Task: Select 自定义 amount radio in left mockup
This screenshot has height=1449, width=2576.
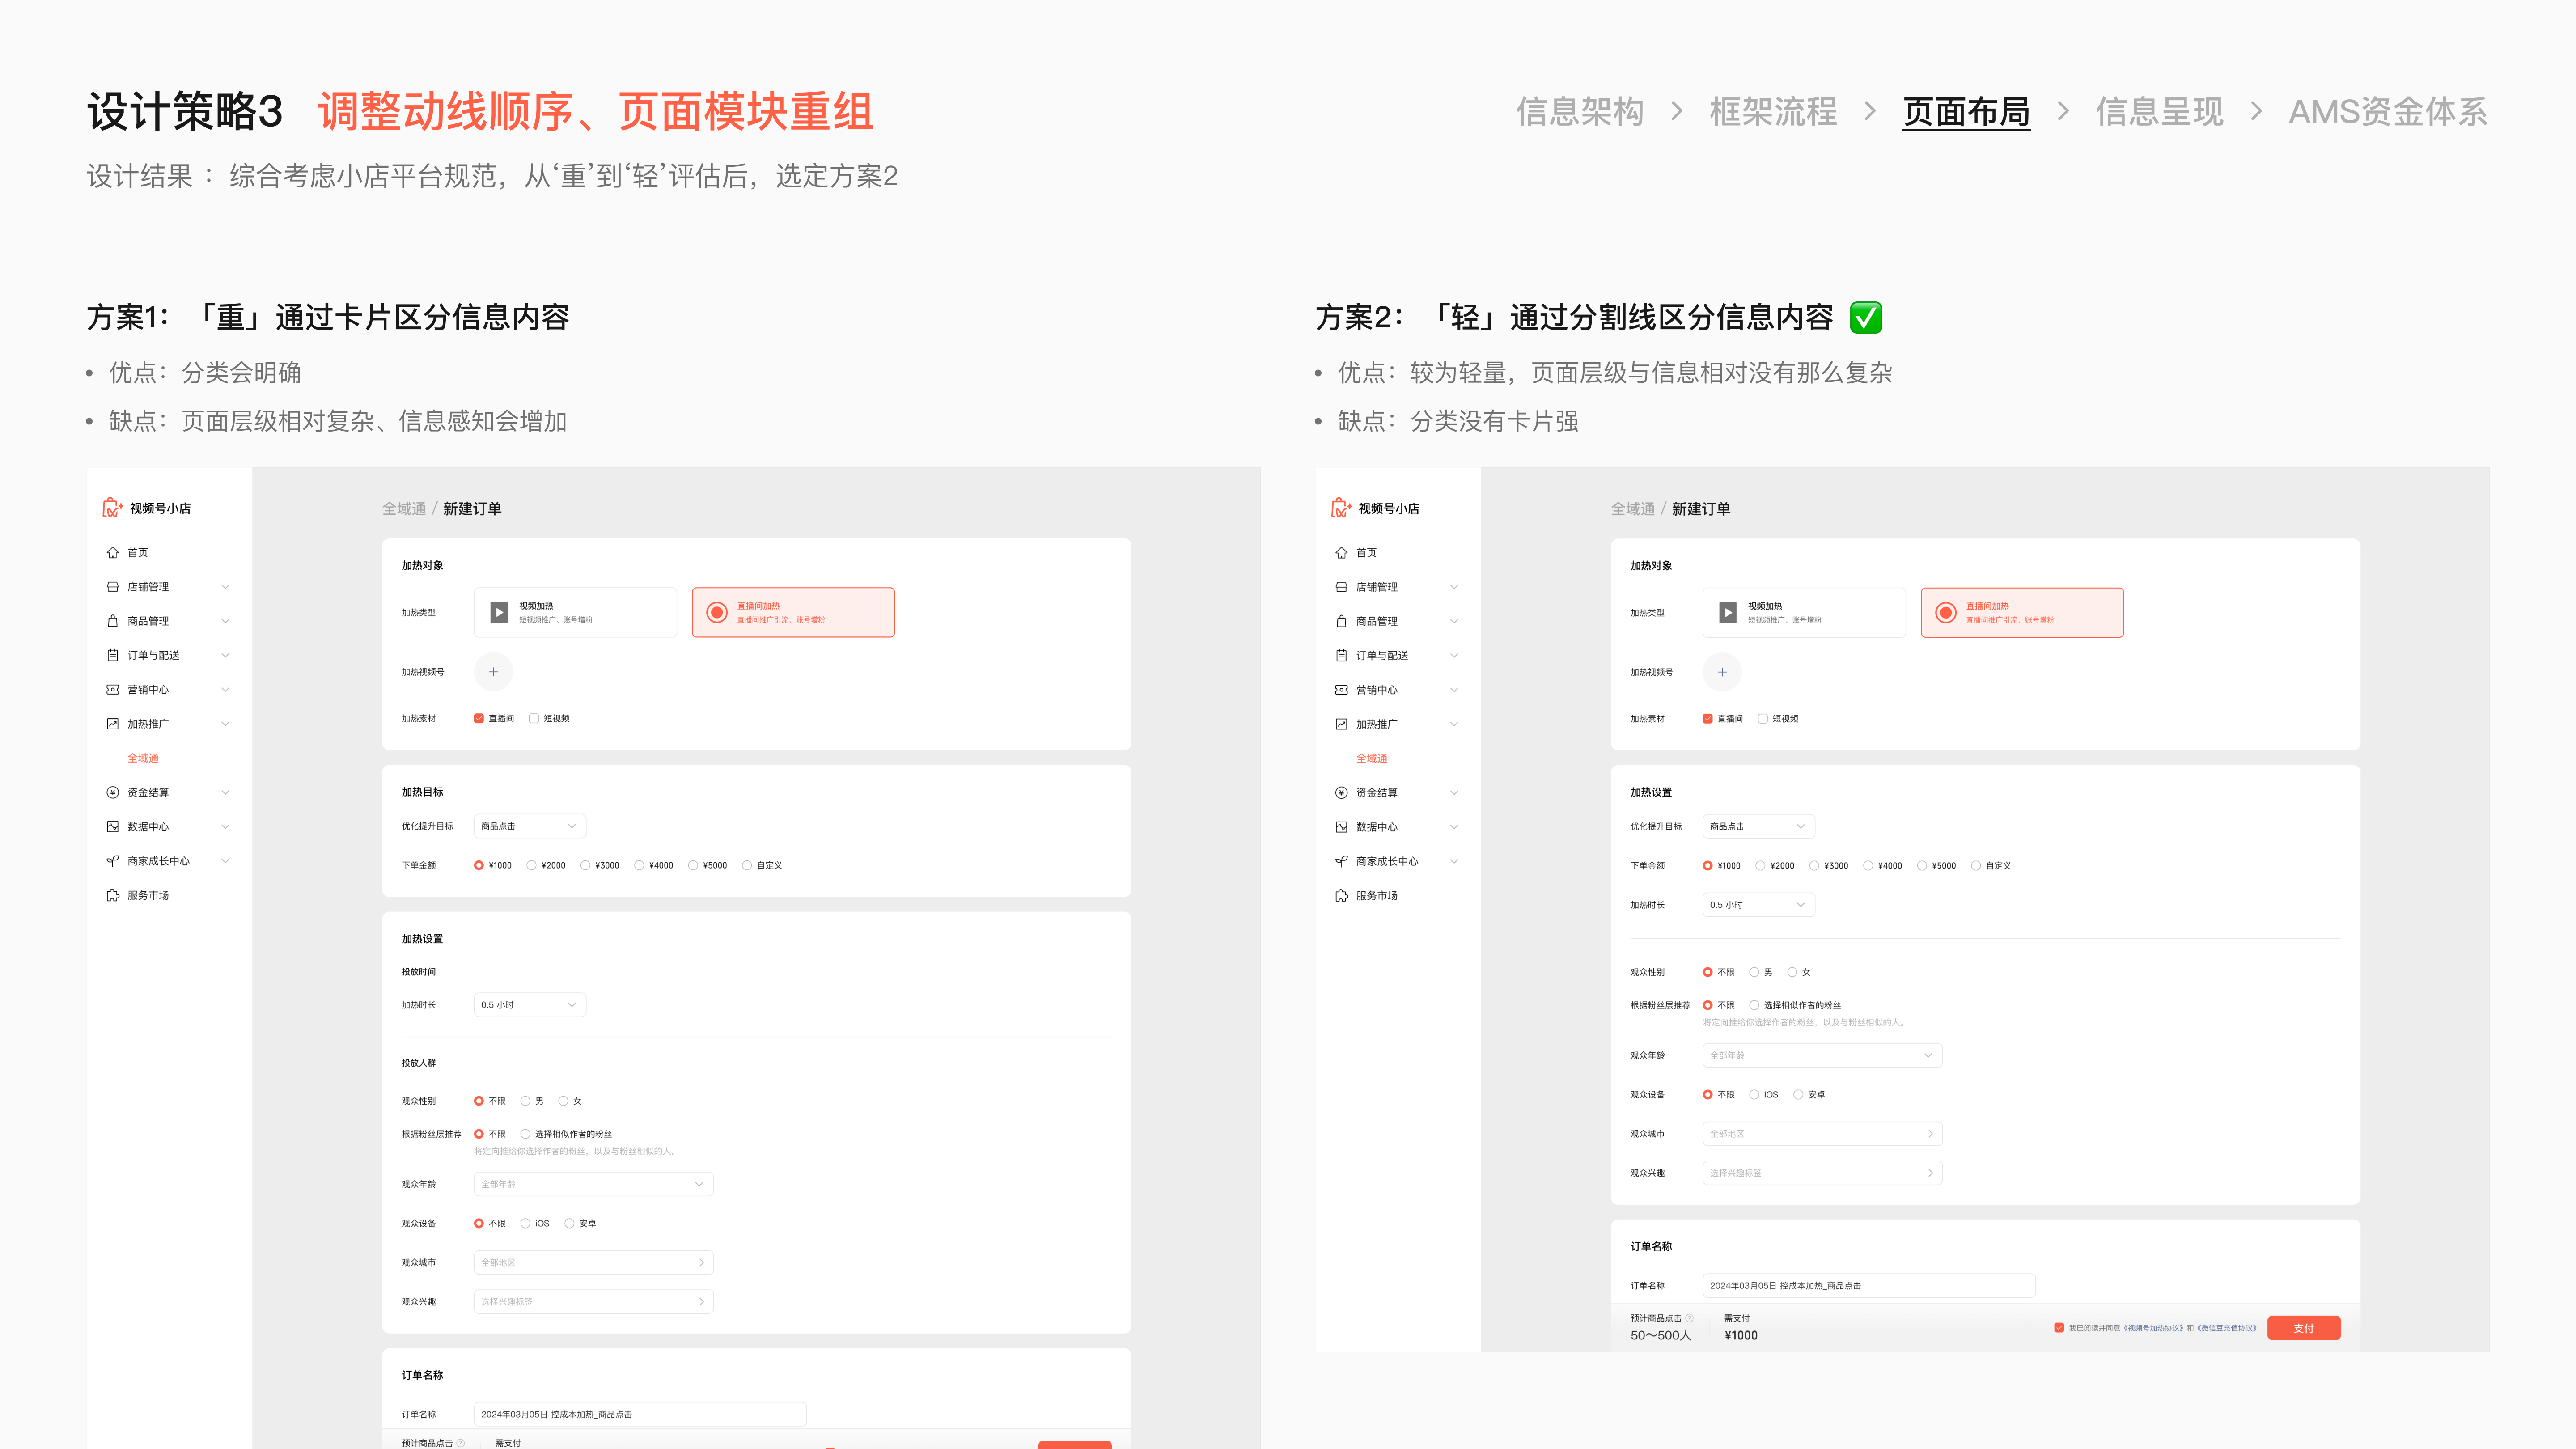Action: pos(747,865)
